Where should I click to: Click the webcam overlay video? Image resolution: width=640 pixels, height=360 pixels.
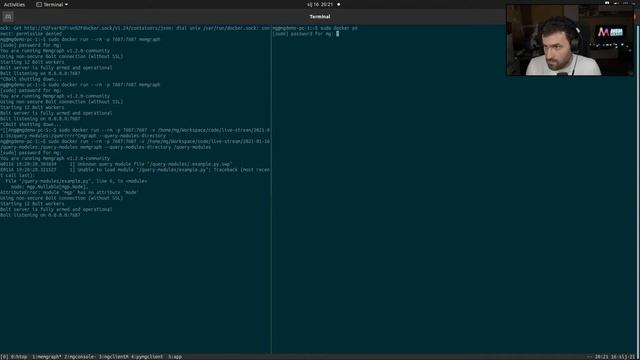pos(570,40)
